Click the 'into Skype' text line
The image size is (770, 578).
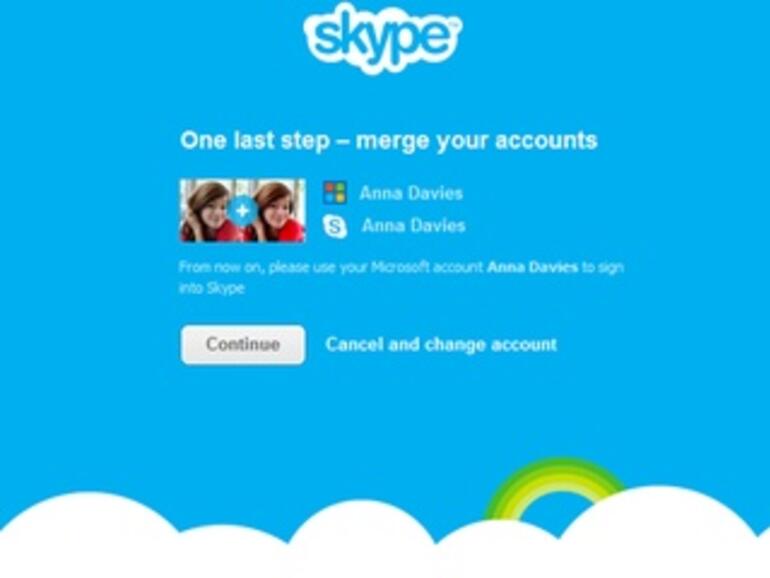tap(212, 288)
